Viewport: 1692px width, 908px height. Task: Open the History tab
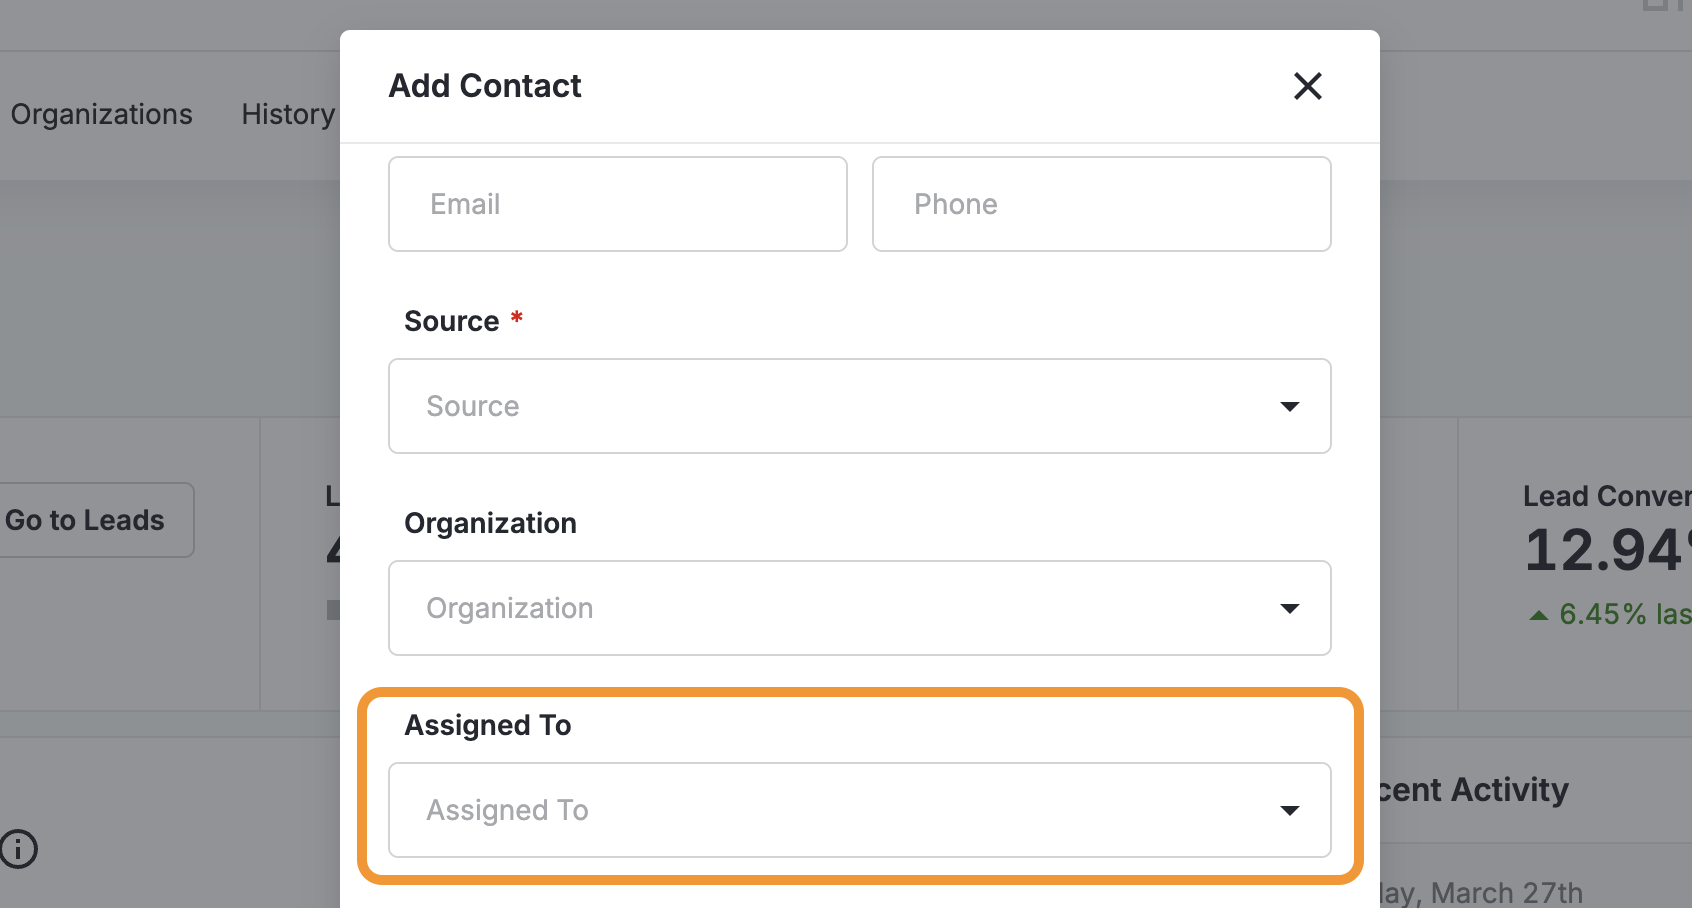click(288, 115)
